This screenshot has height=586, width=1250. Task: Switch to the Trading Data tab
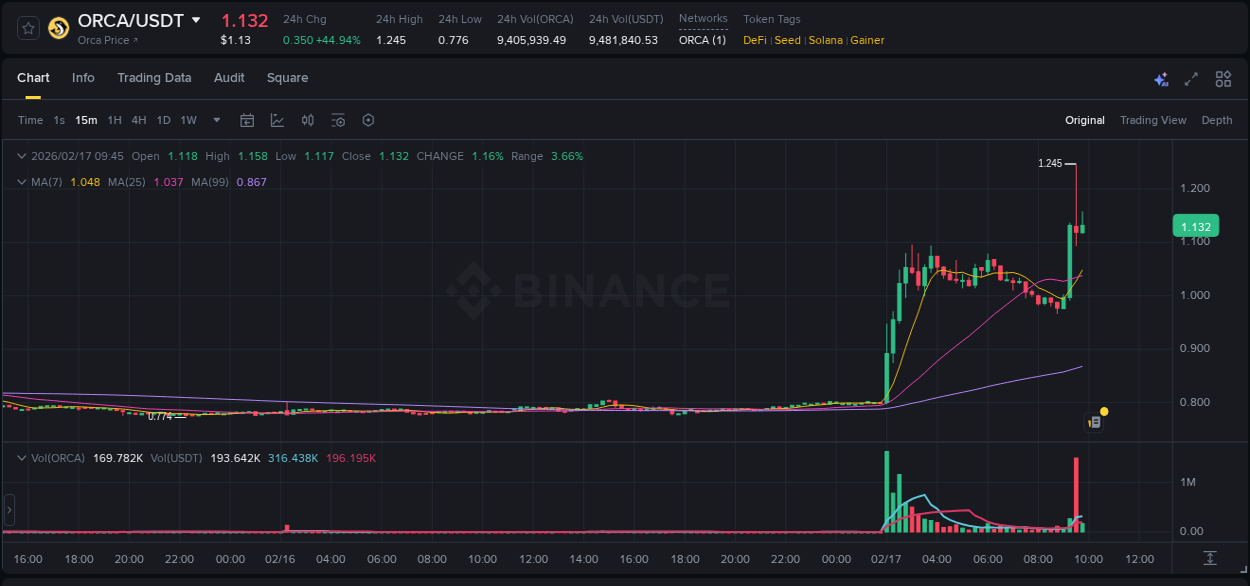154,78
